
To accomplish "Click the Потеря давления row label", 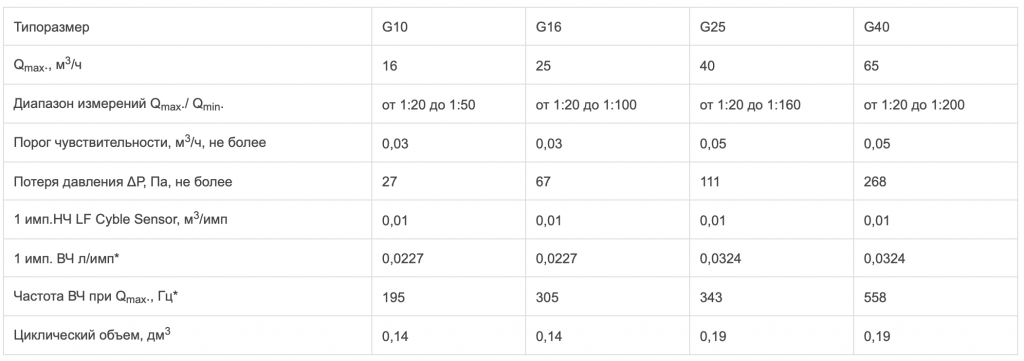I will click(122, 181).
